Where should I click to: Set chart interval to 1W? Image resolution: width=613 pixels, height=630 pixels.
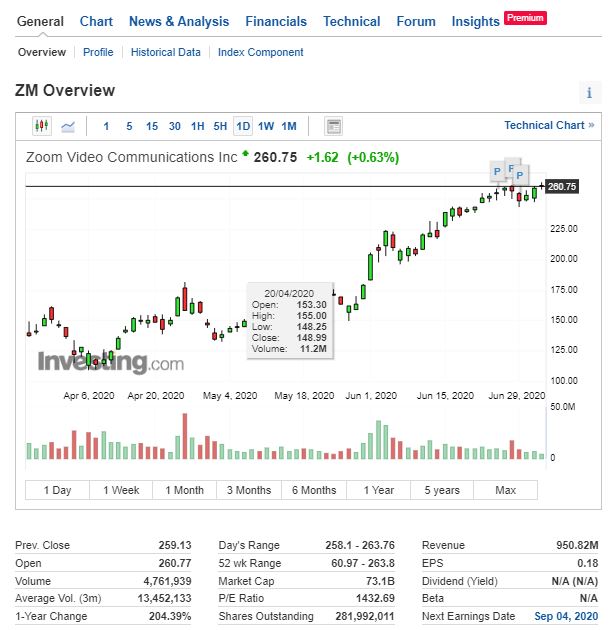[x=266, y=127]
